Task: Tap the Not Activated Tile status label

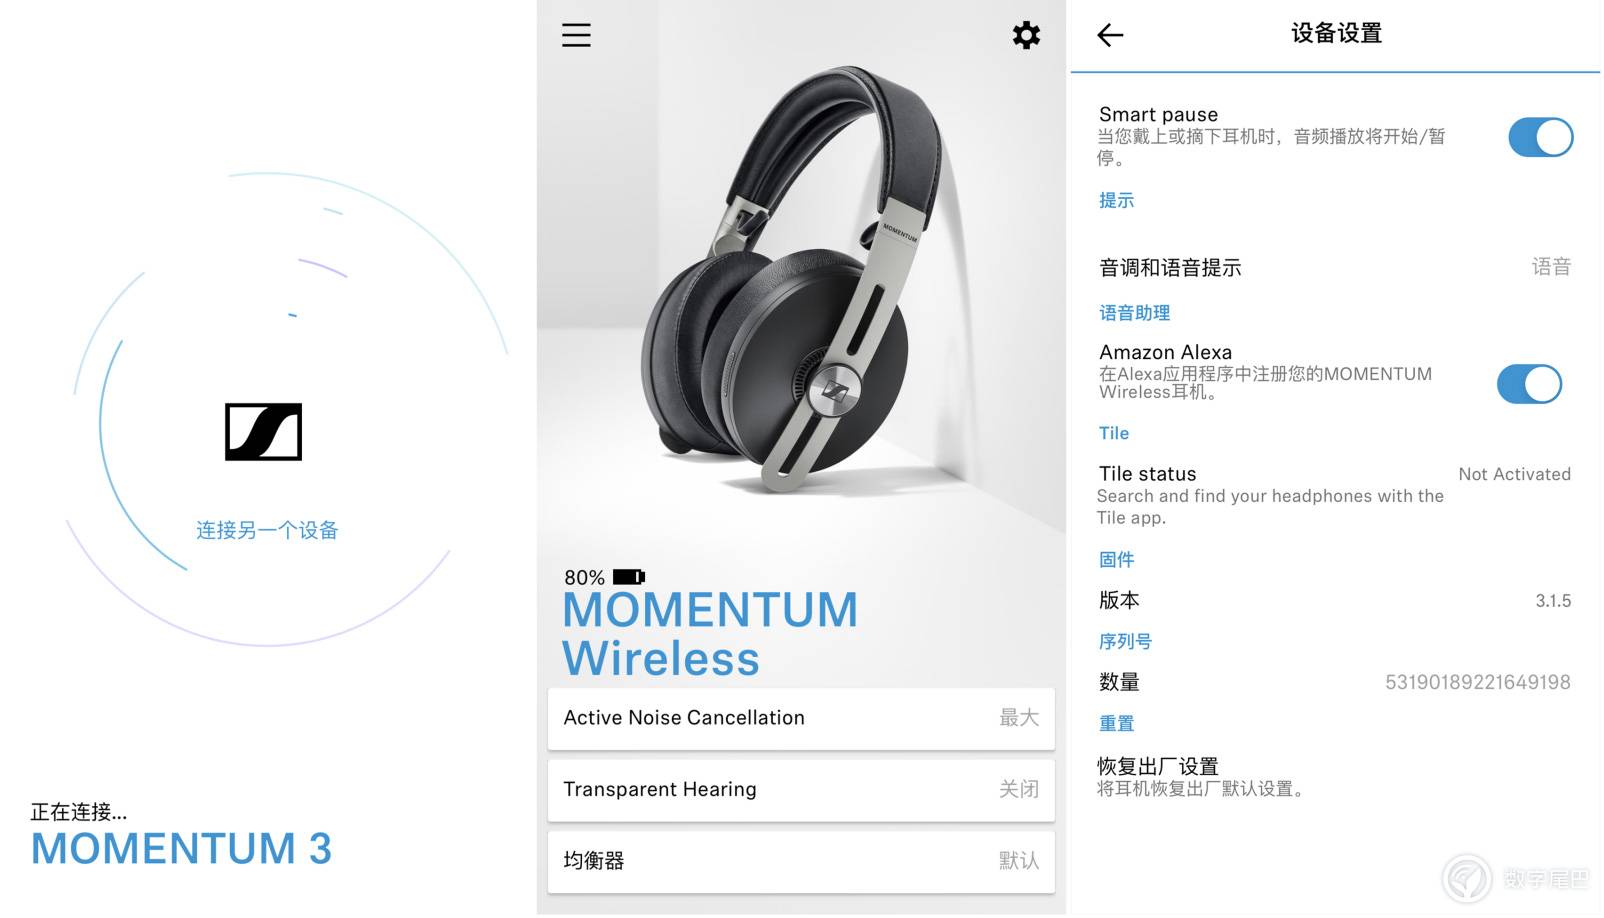Action: coord(1514,474)
